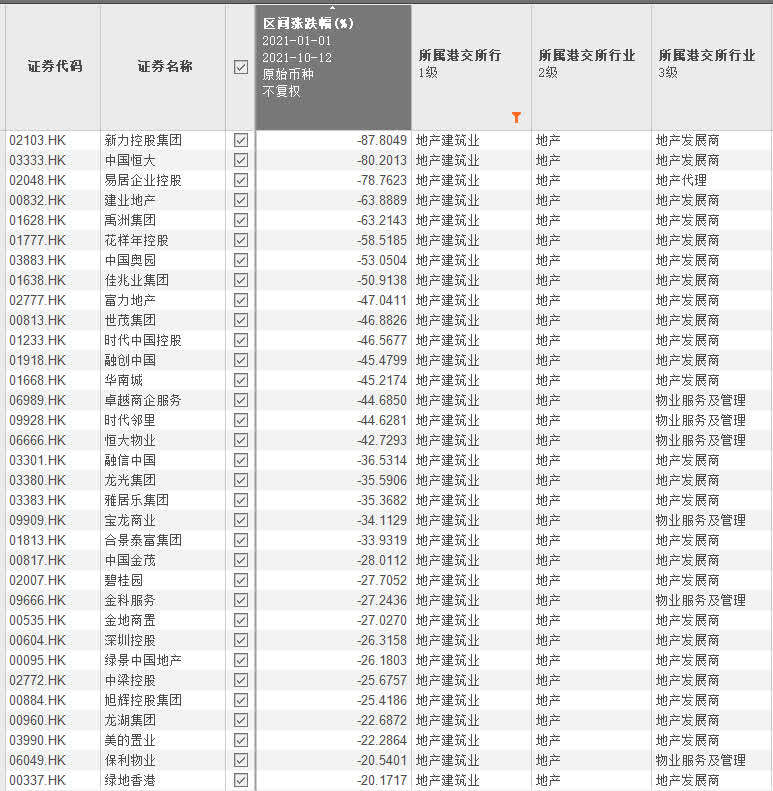Image resolution: width=773 pixels, height=791 pixels.
Task: Sort by 区间涨跌幅 column header
Action: (333, 67)
